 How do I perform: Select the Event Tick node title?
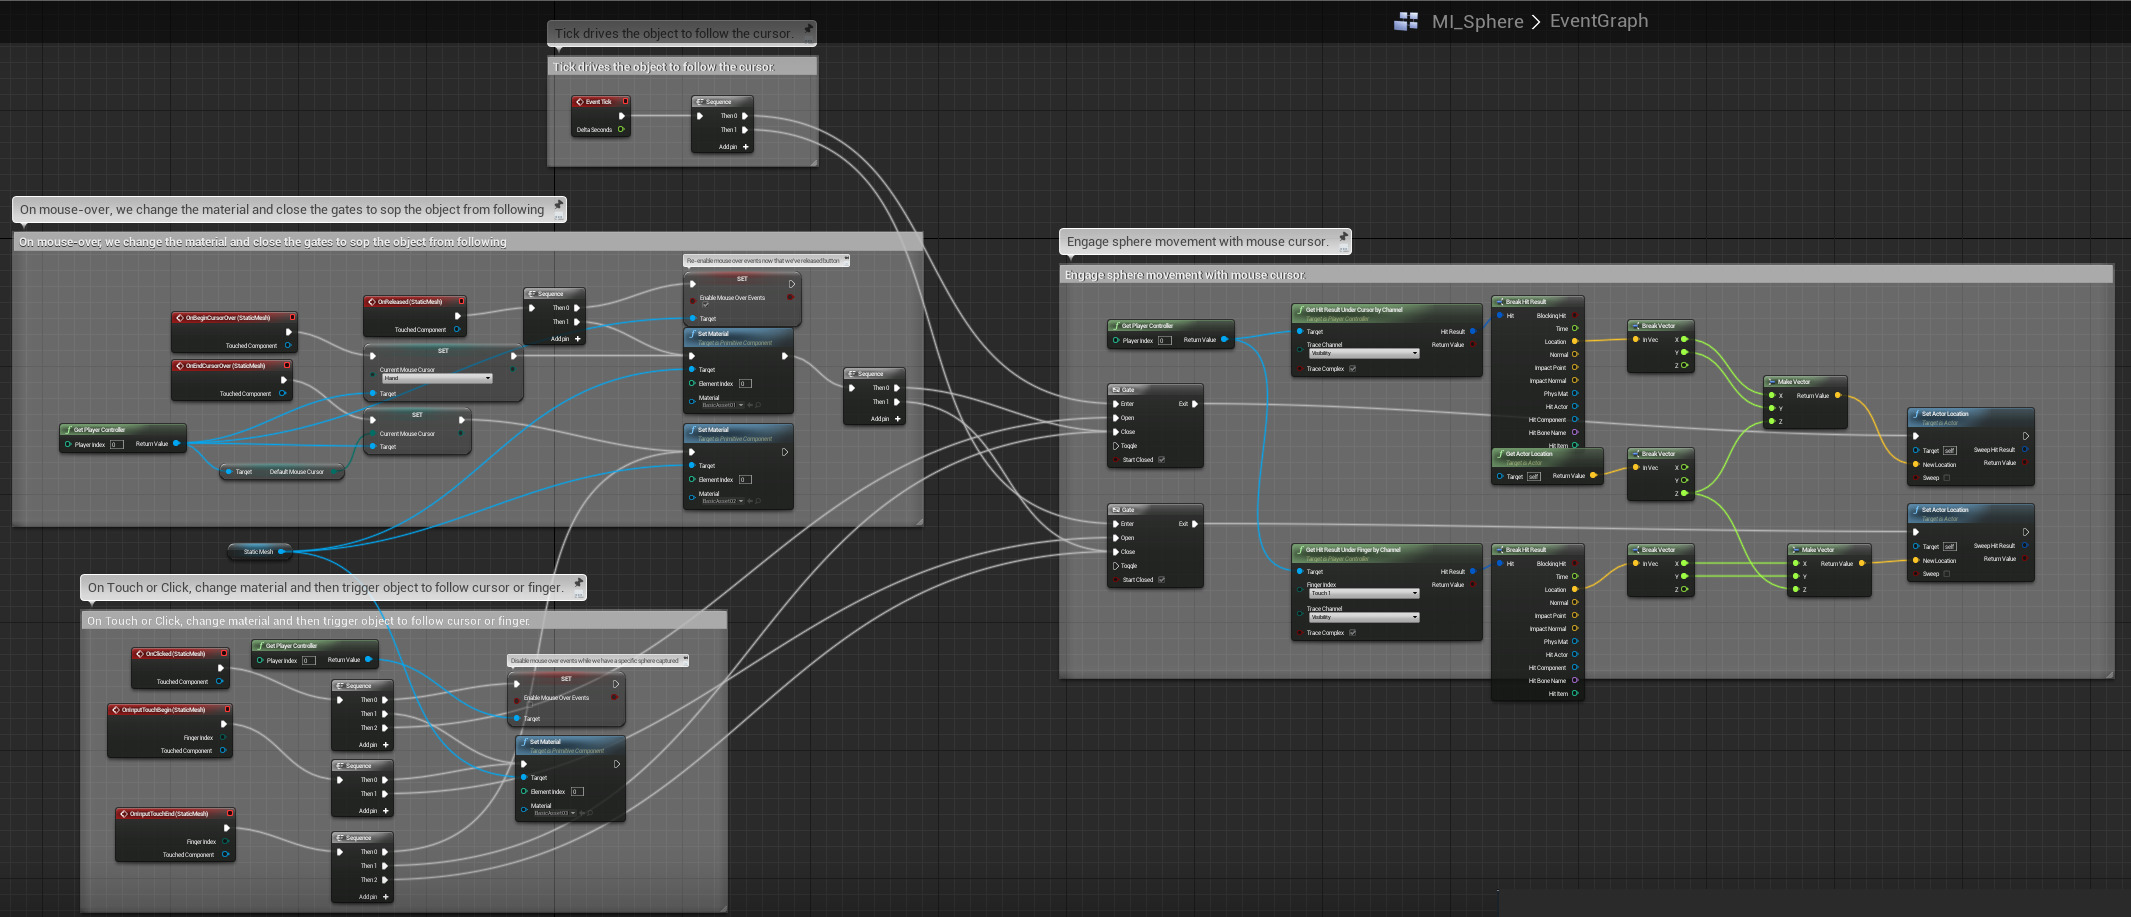(x=599, y=102)
